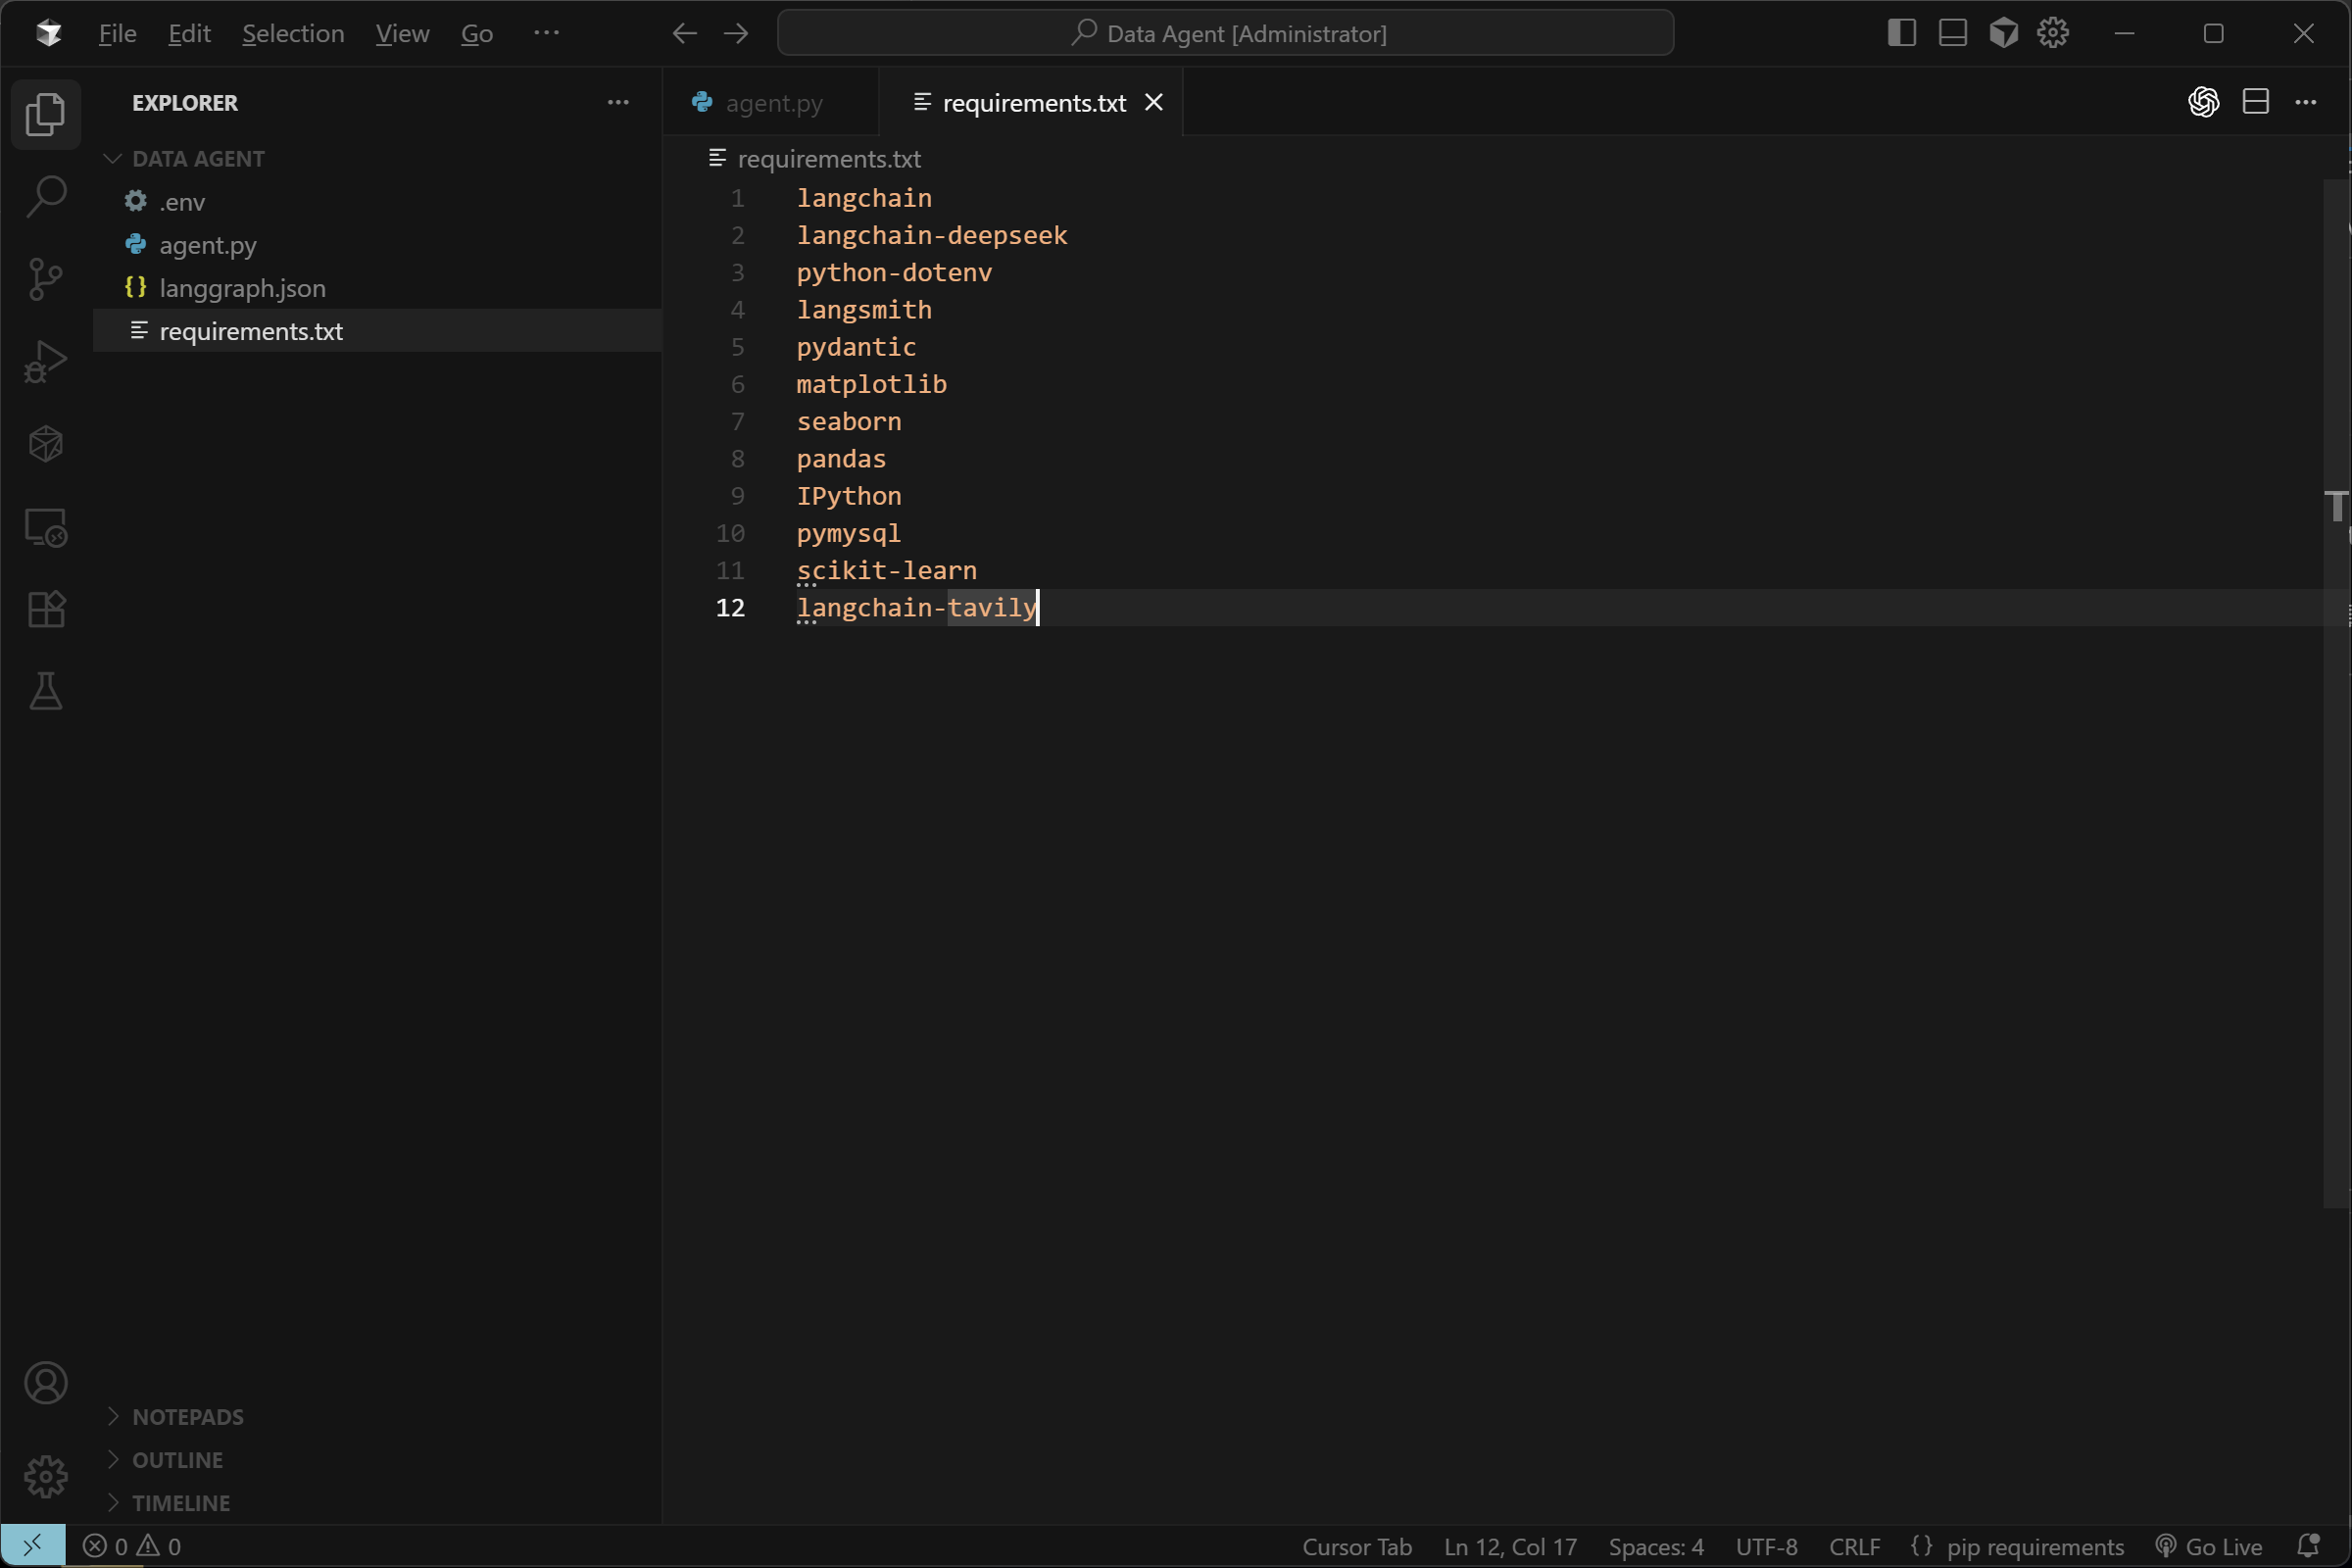Open editor More Actions ellipsis

click(x=2306, y=102)
